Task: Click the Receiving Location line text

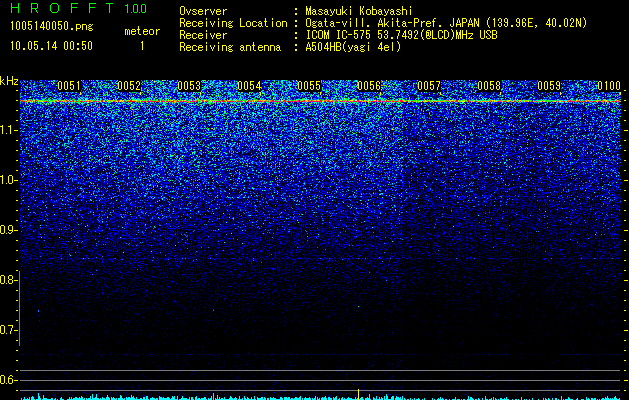Action: point(383,23)
